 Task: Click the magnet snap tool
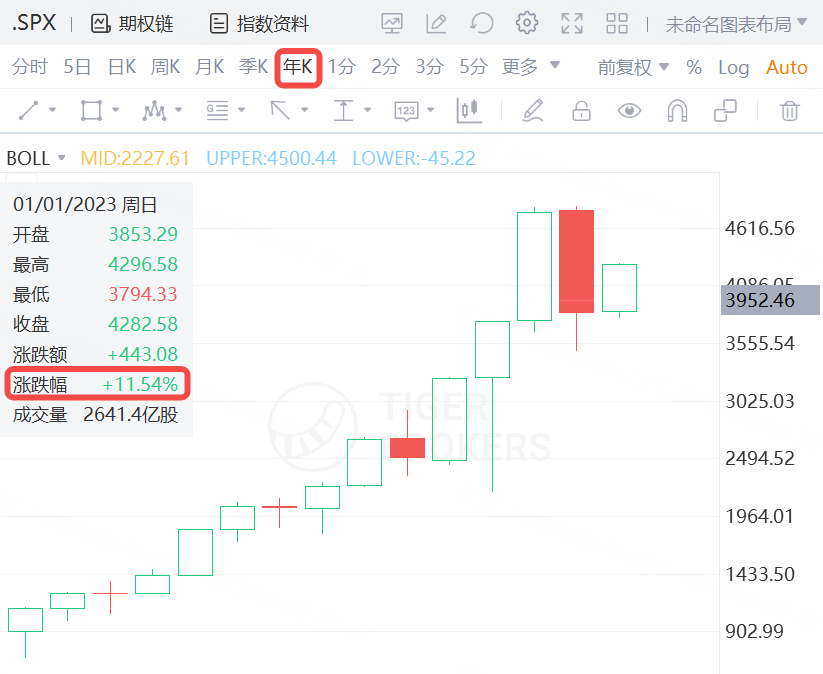[677, 110]
